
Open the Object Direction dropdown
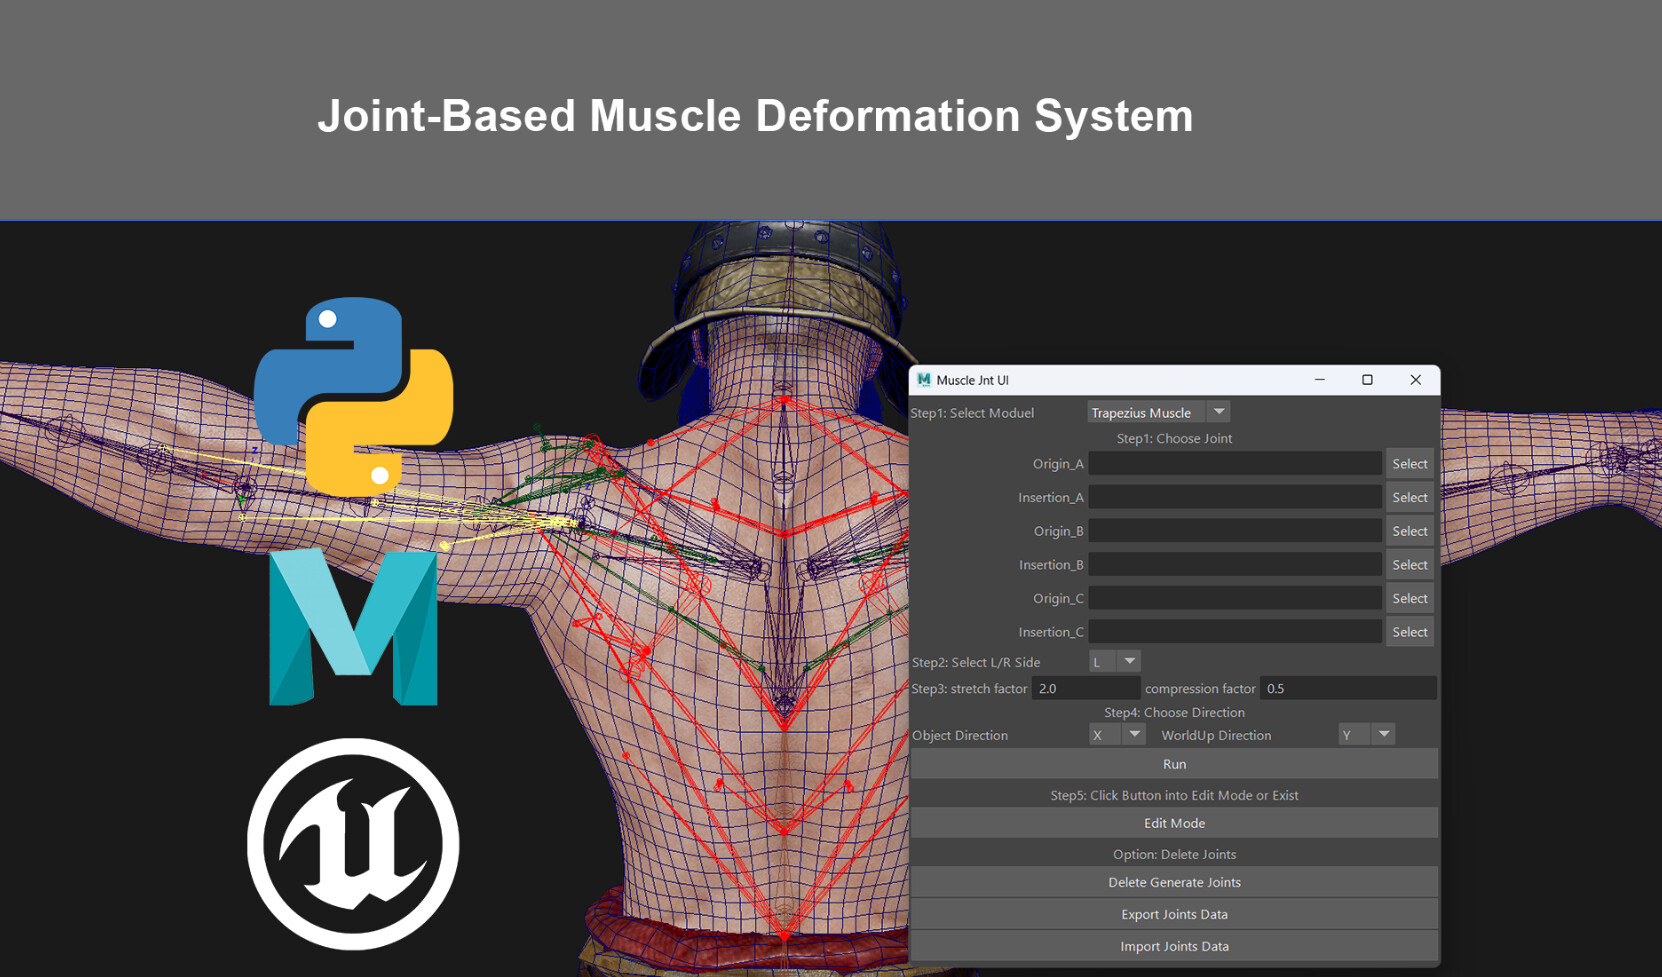coord(1134,734)
